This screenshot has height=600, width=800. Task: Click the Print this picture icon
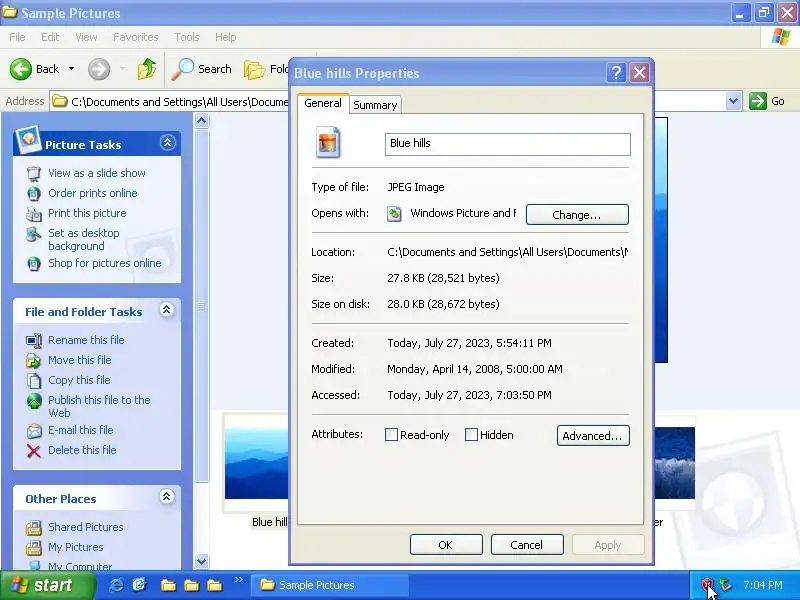point(34,213)
